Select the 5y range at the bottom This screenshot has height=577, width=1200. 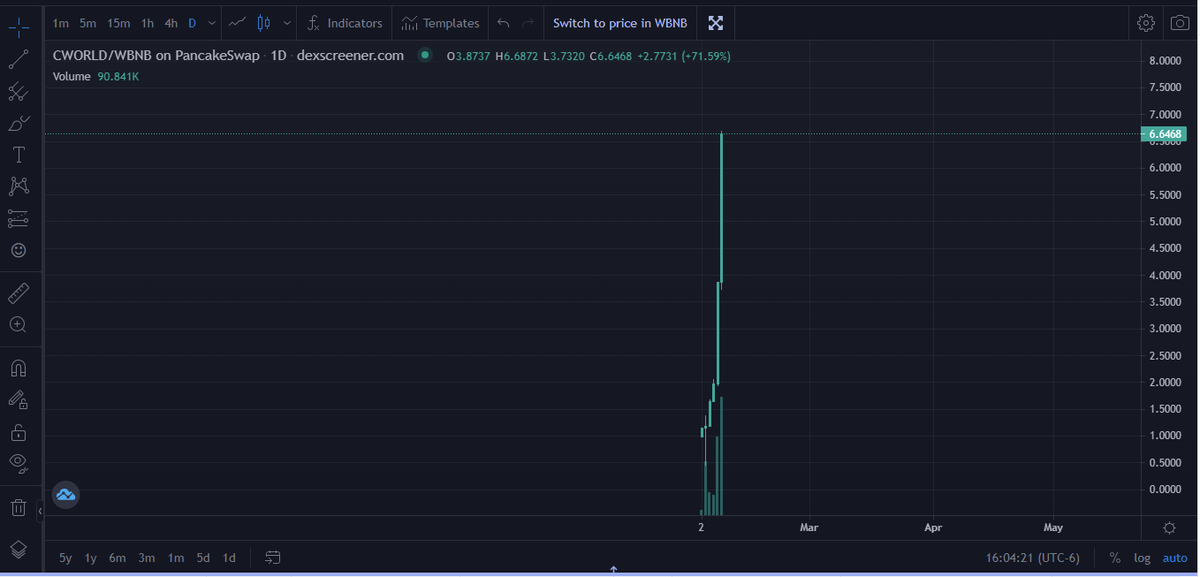(65, 557)
